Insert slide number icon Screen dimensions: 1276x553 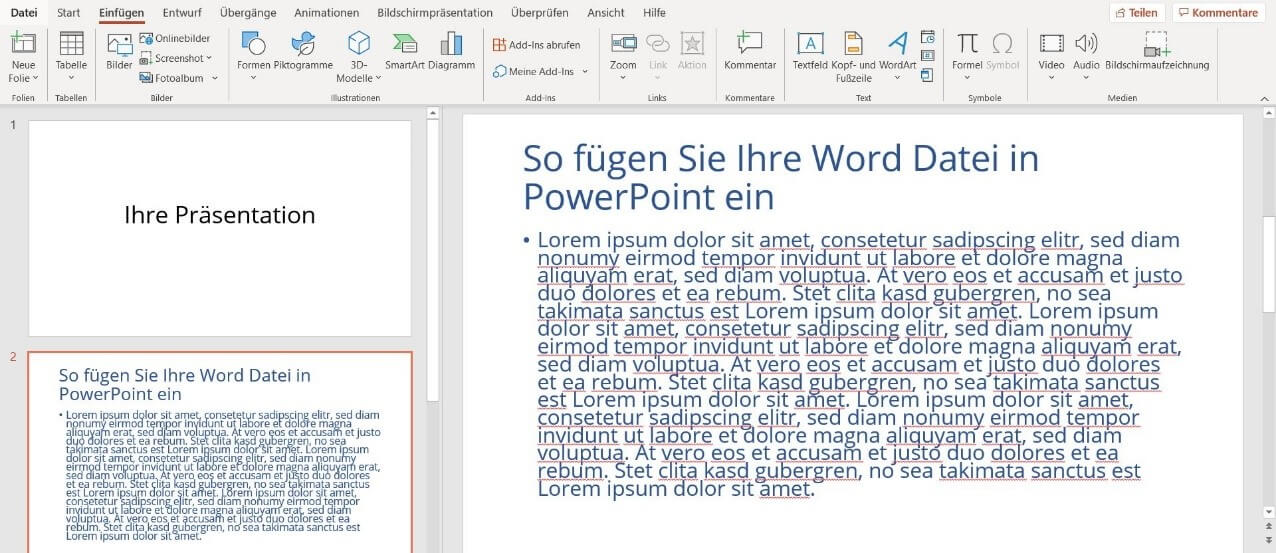[x=927, y=56]
